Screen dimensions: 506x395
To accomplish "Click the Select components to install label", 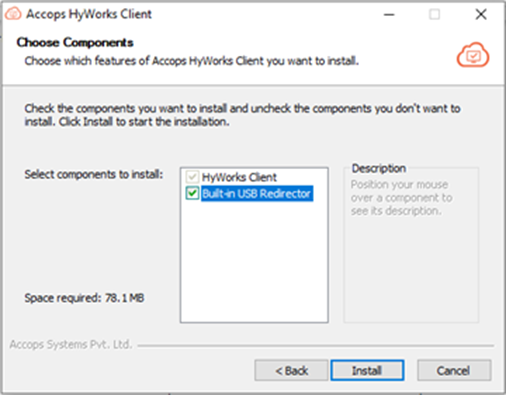I will point(94,174).
